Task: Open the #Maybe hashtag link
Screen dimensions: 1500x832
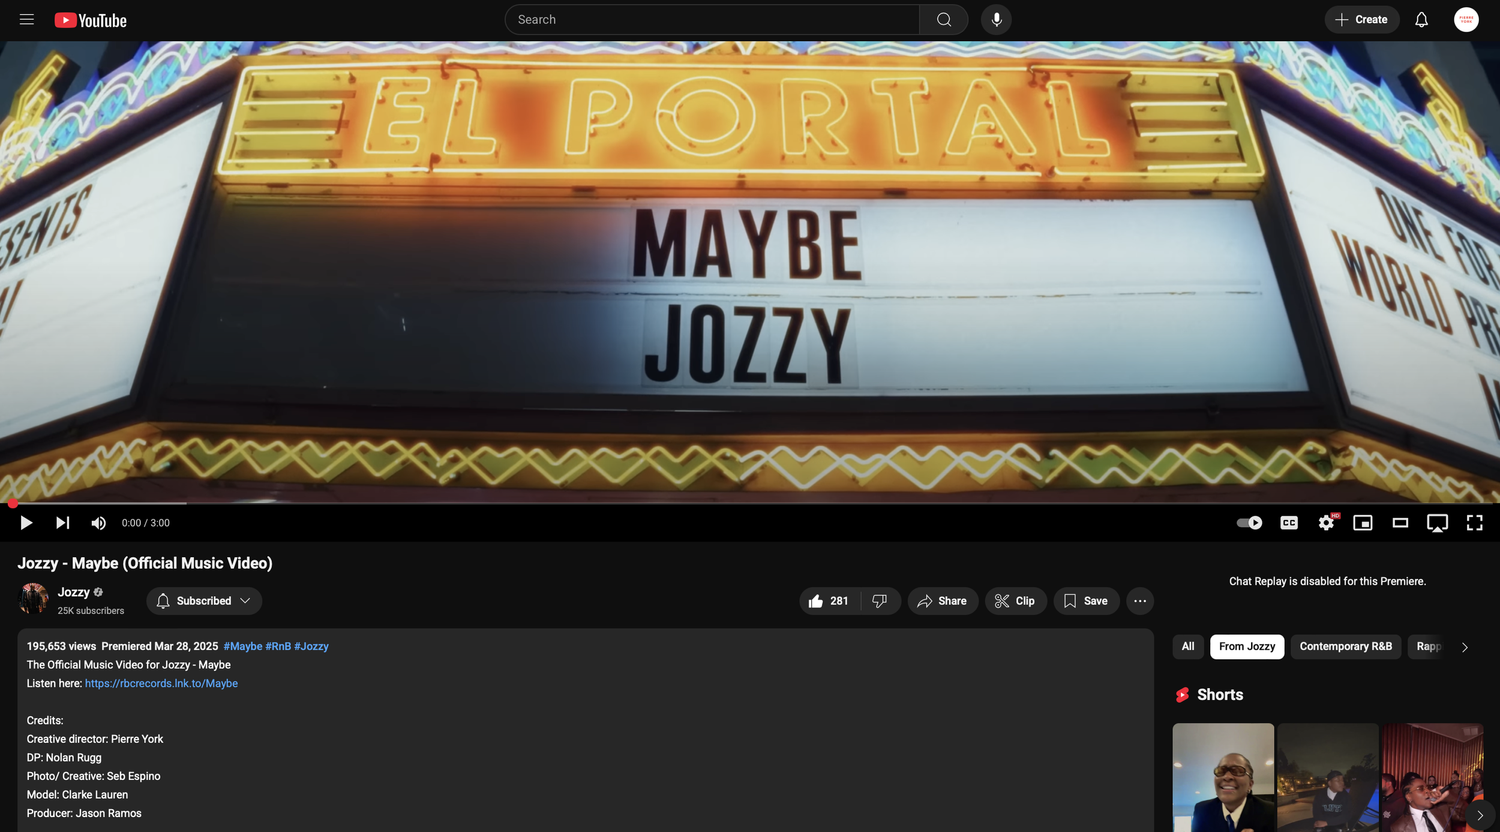Action: tap(243, 646)
